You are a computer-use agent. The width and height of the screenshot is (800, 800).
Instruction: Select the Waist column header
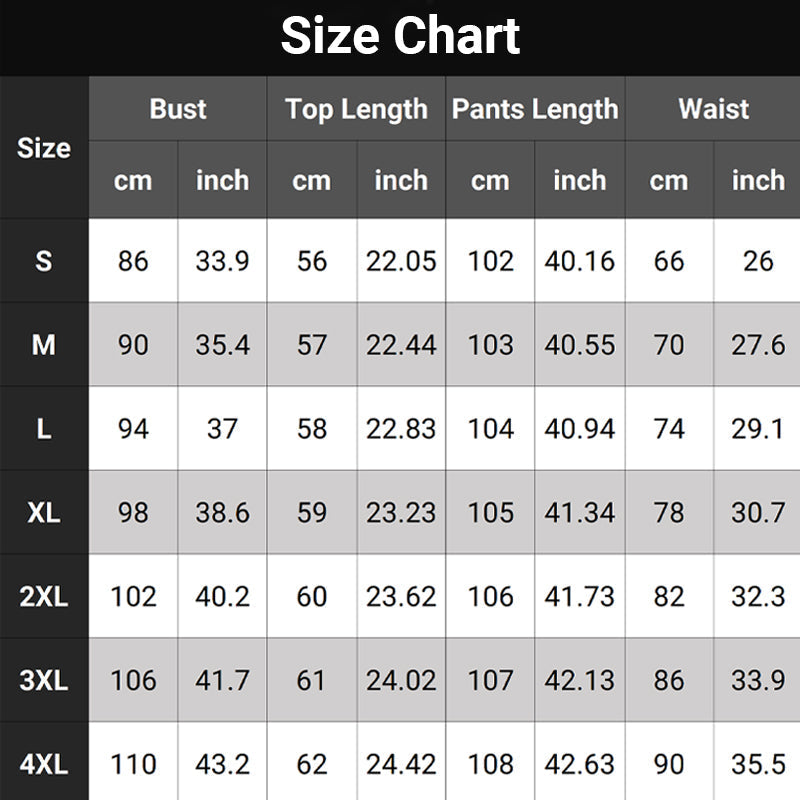tap(713, 109)
